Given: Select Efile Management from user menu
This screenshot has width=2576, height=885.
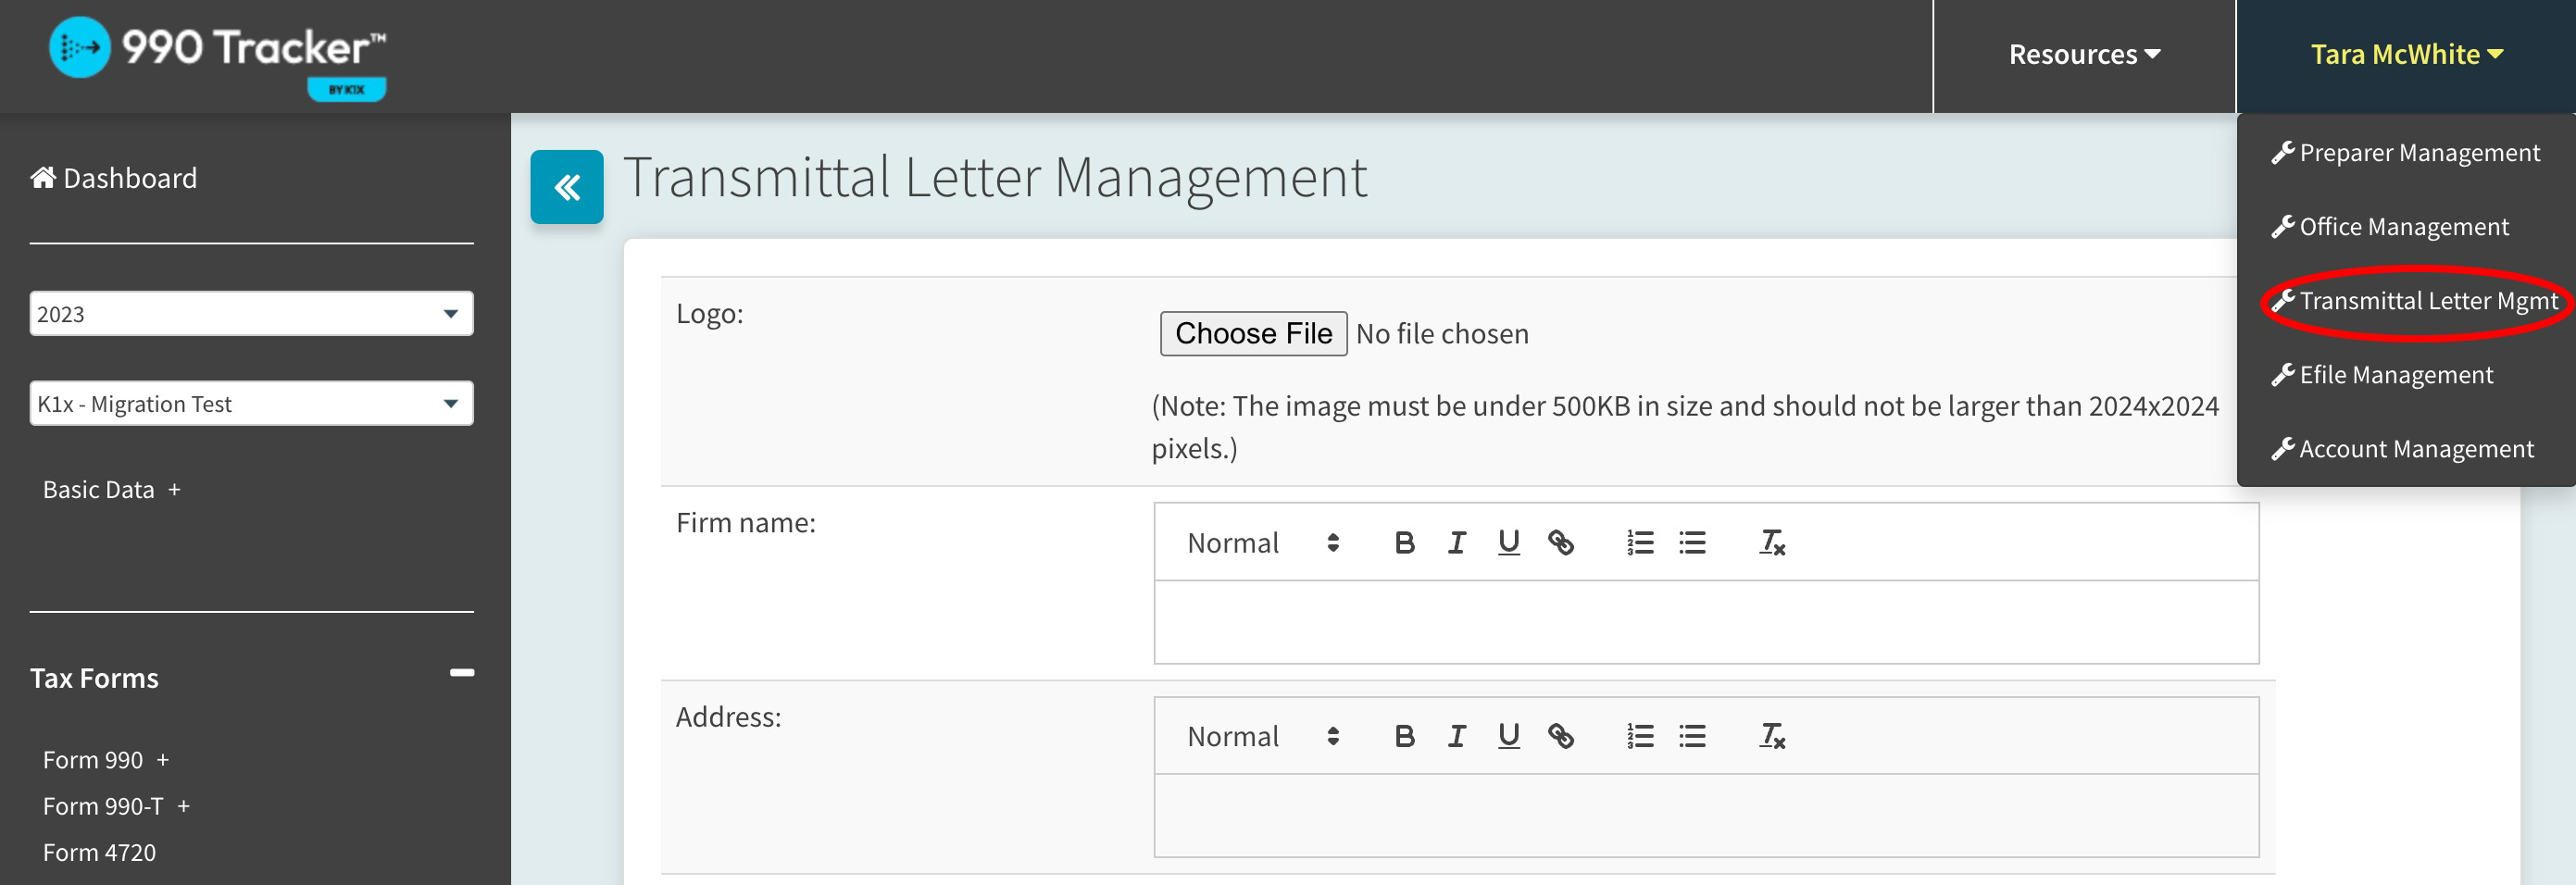Looking at the screenshot, I should point(2395,375).
